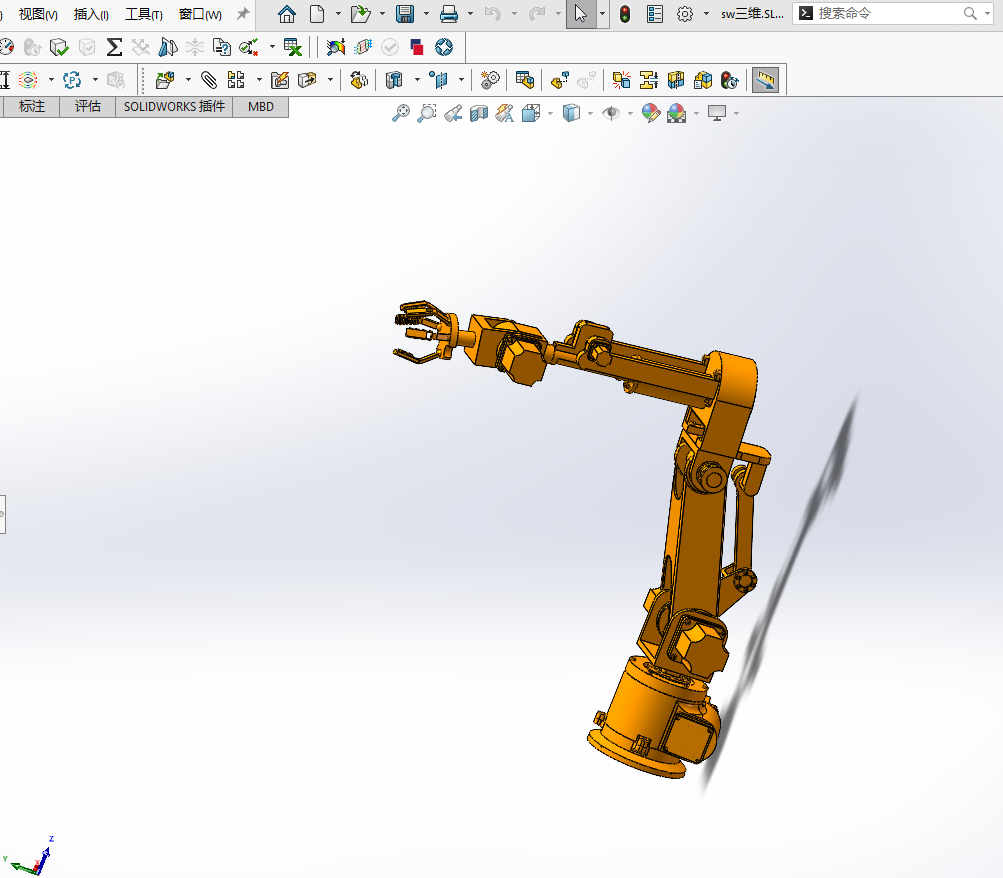
Task: Create a new document
Action: pyautogui.click(x=317, y=13)
